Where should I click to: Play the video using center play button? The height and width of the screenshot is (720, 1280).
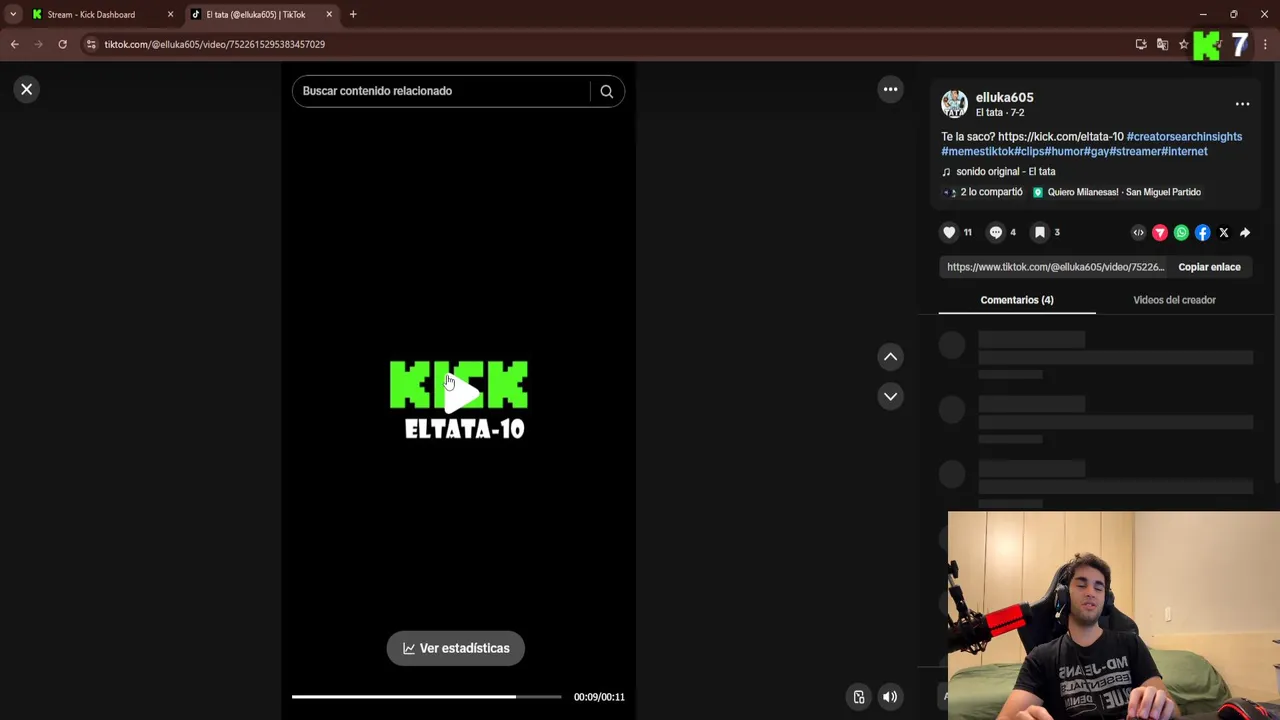(460, 394)
